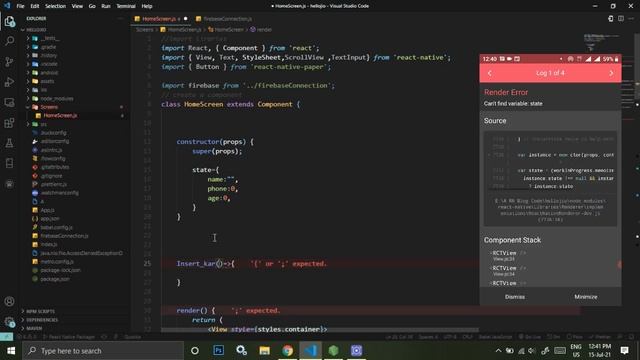Screen dimensions: 640x360
Task: Click Dismiss in the error overlay
Action: (x=515, y=297)
